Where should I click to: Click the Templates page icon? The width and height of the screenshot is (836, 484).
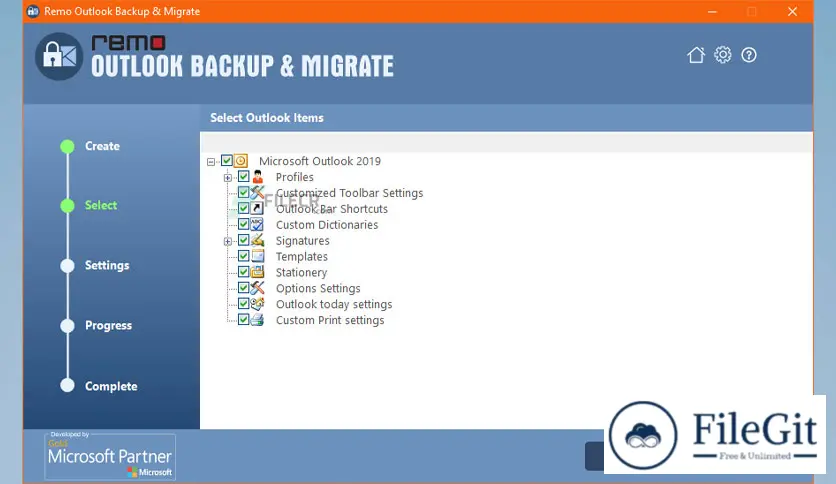pyautogui.click(x=258, y=256)
